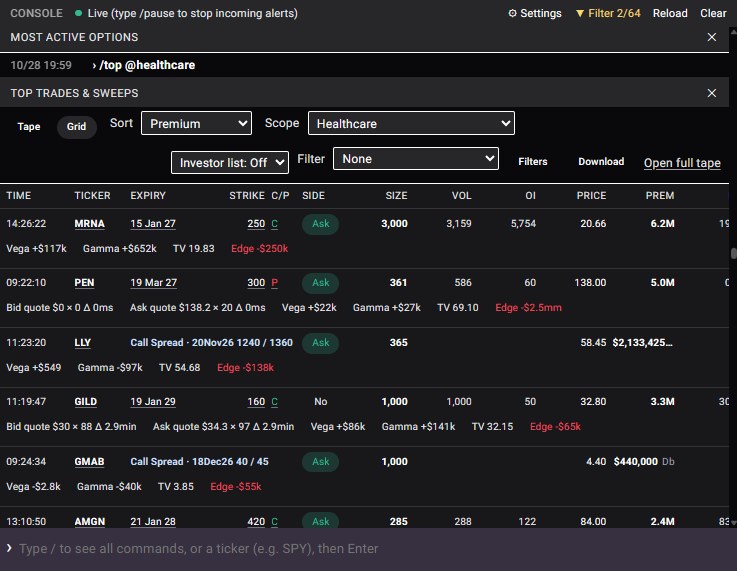The width and height of the screenshot is (737, 571).
Task: Sort by the VOL column header
Action: pos(462,196)
